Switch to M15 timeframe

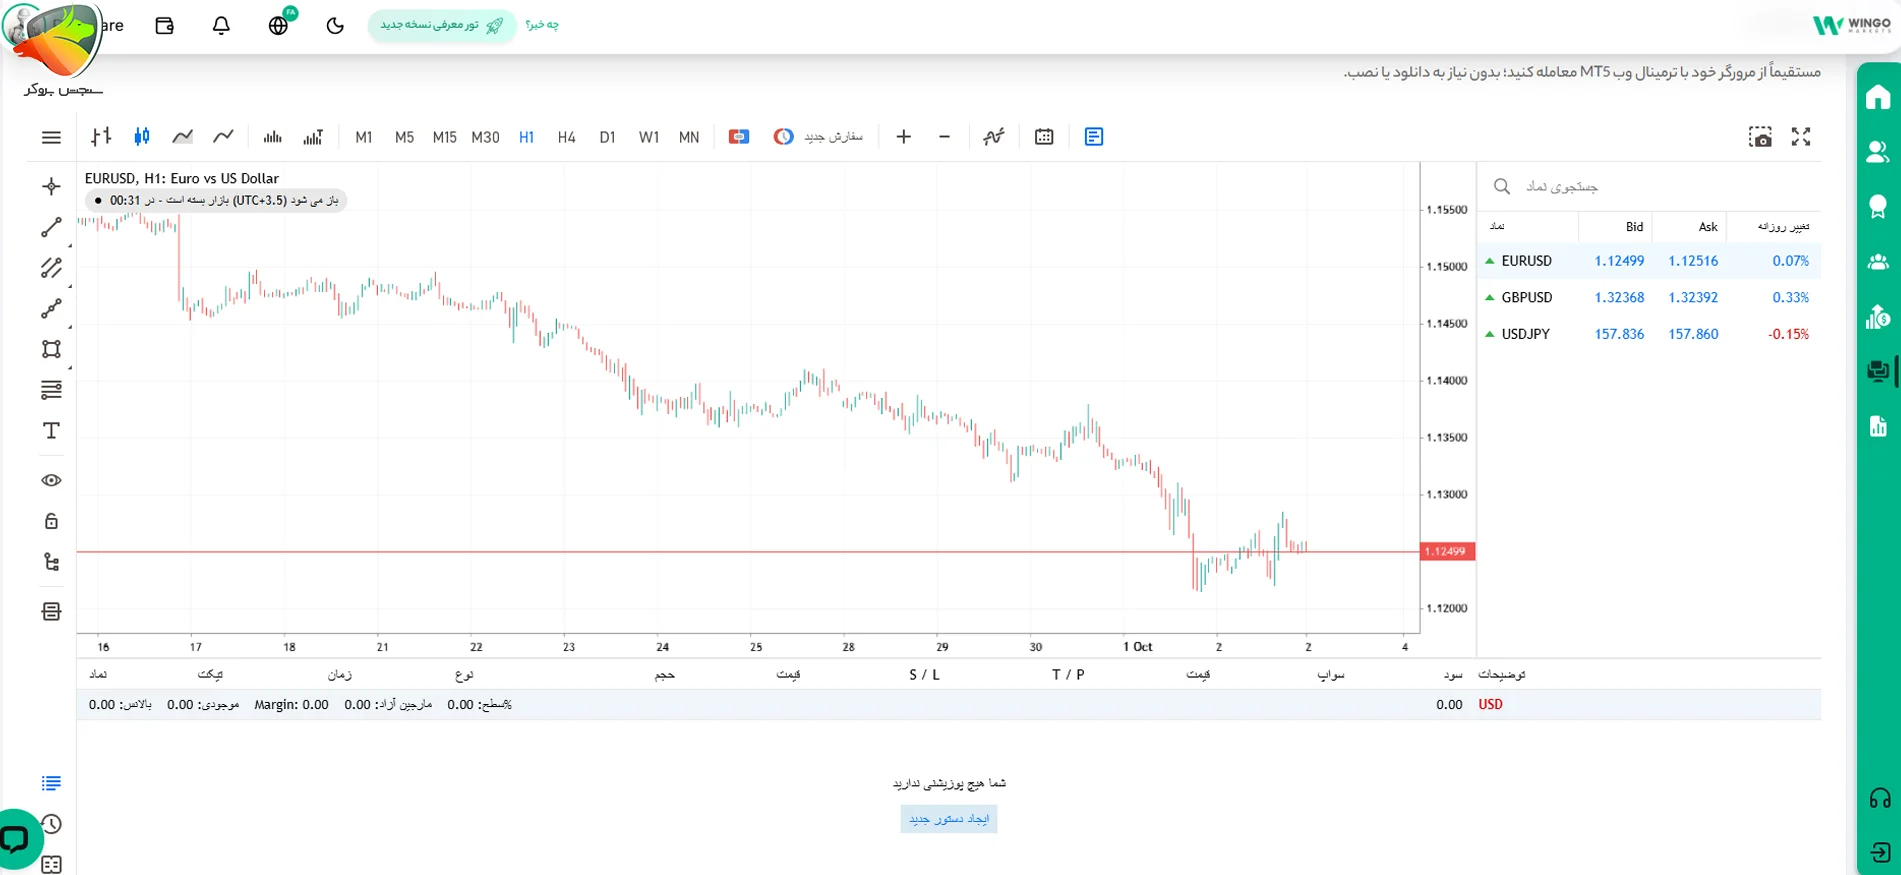445,137
